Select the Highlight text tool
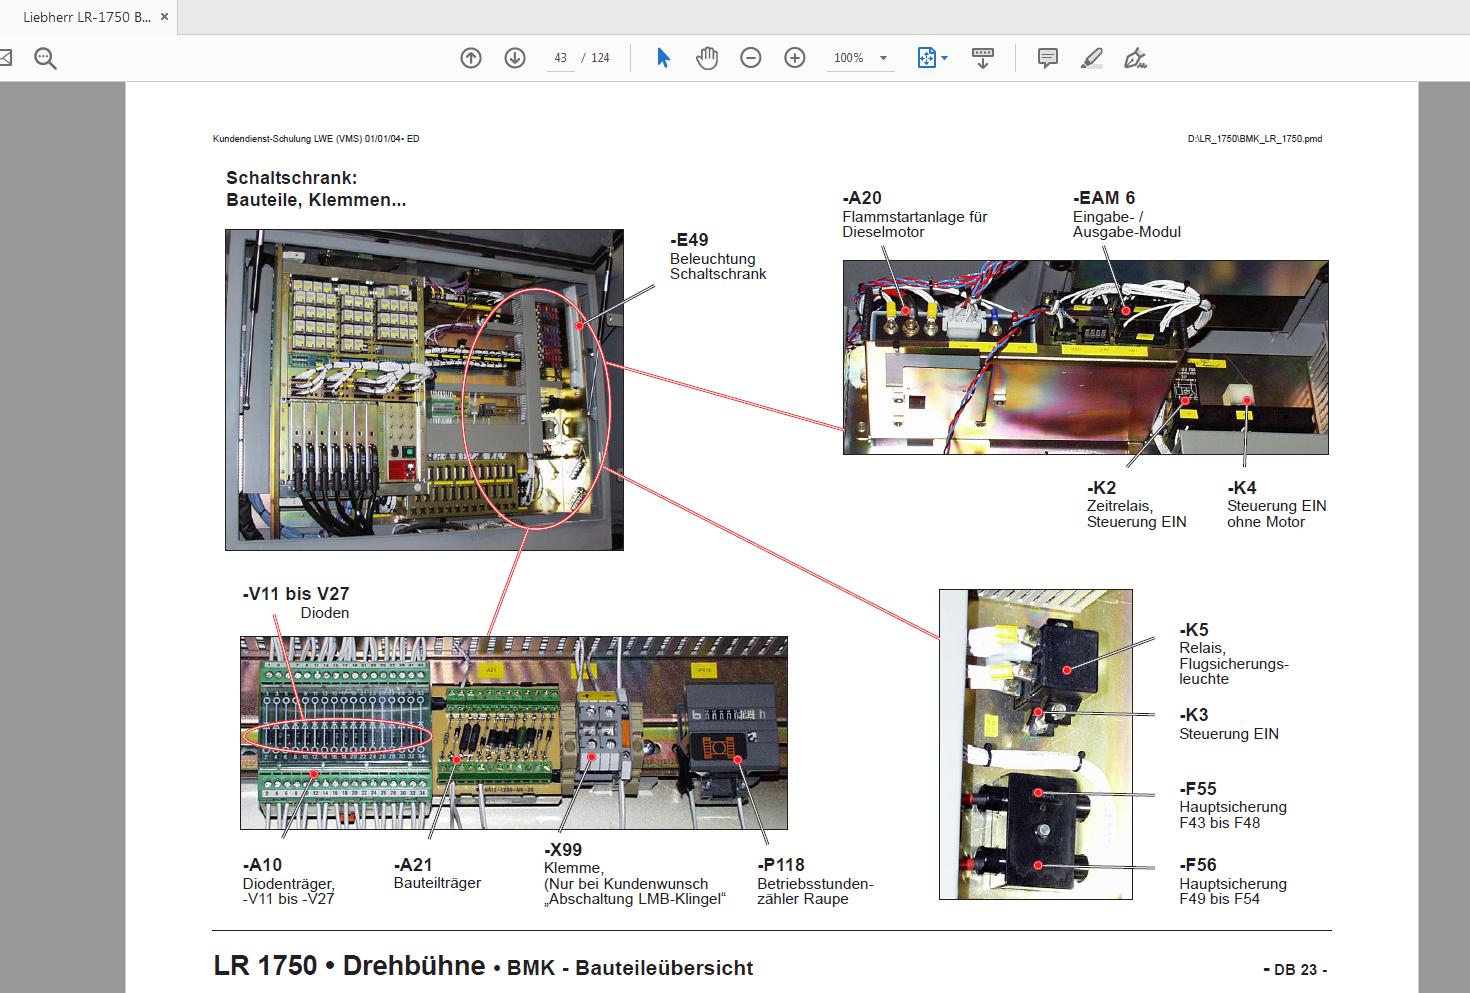This screenshot has height=993, width=1470. [1091, 57]
